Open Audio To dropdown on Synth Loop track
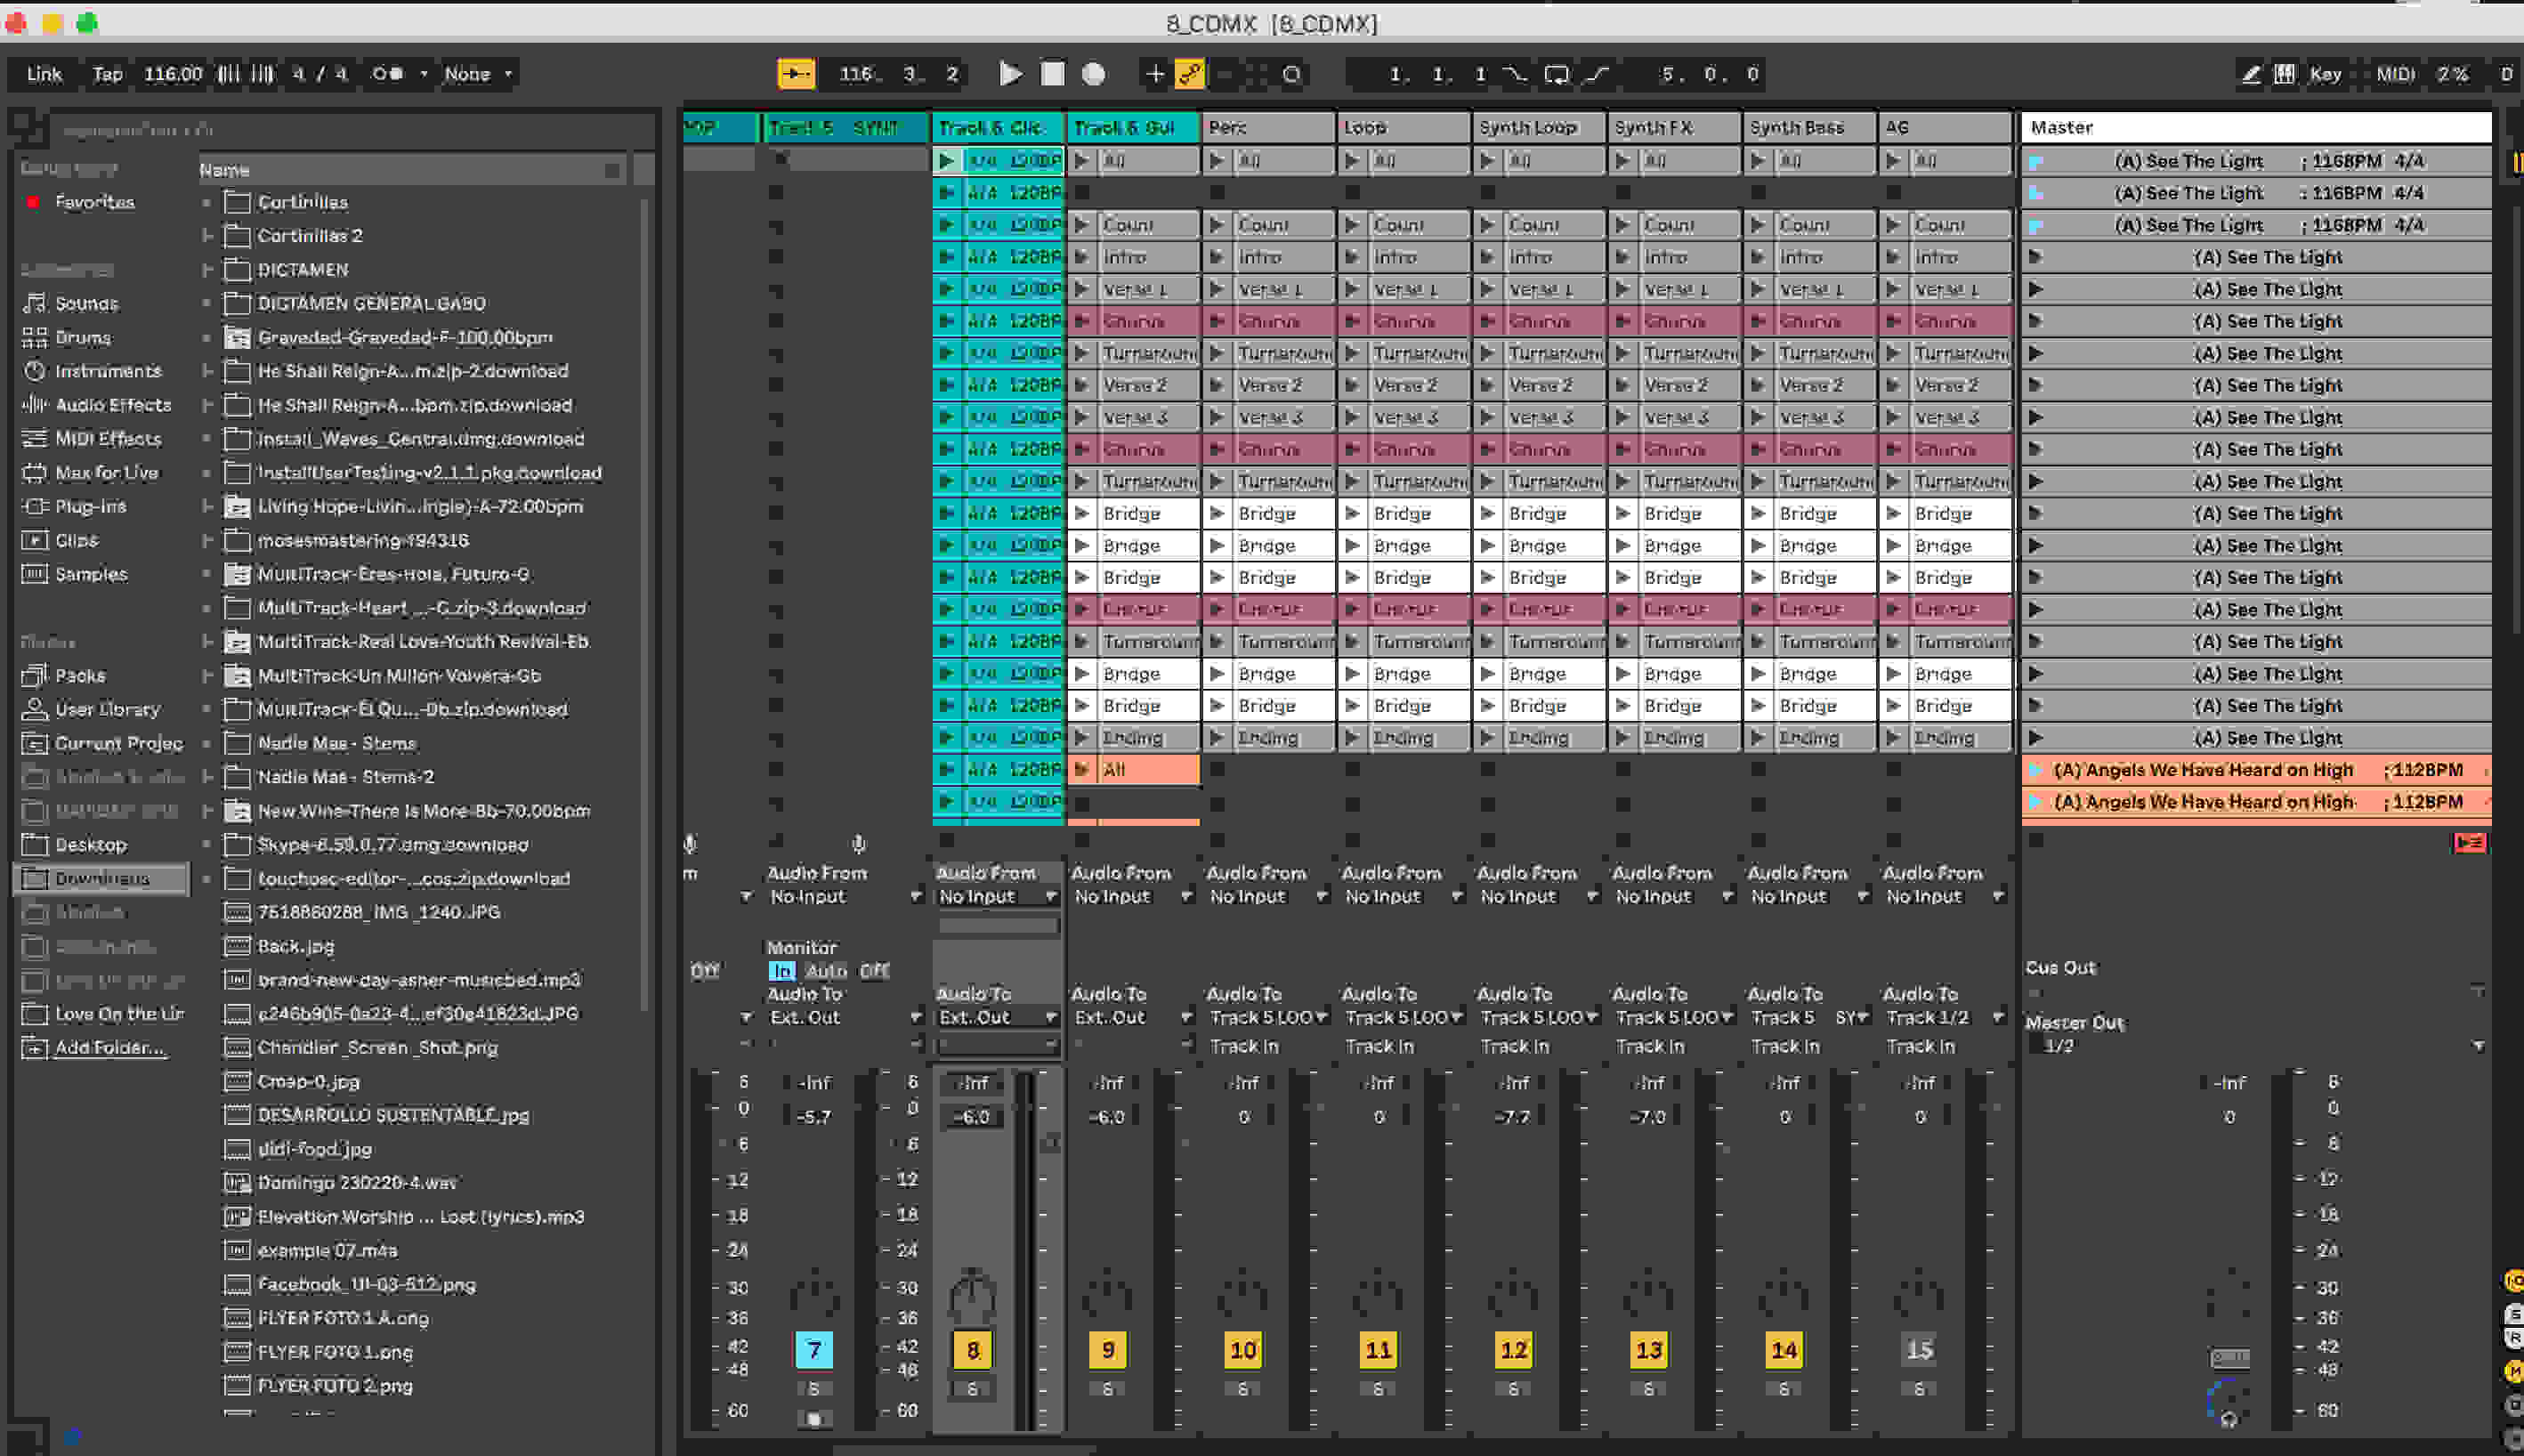Screen dimensions: 2524x1456 1537,1017
